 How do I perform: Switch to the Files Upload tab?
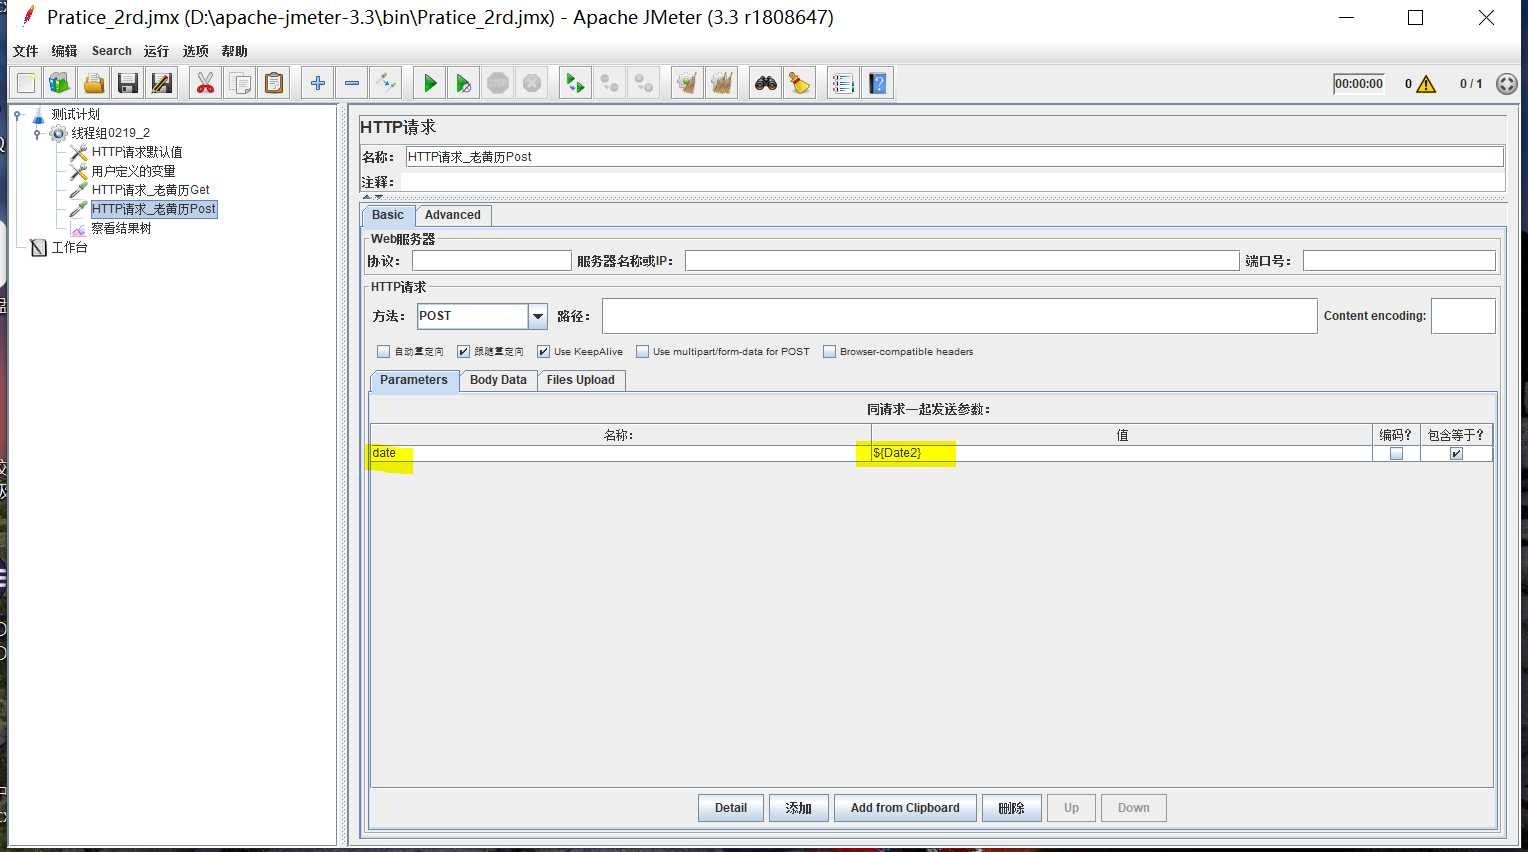581,380
